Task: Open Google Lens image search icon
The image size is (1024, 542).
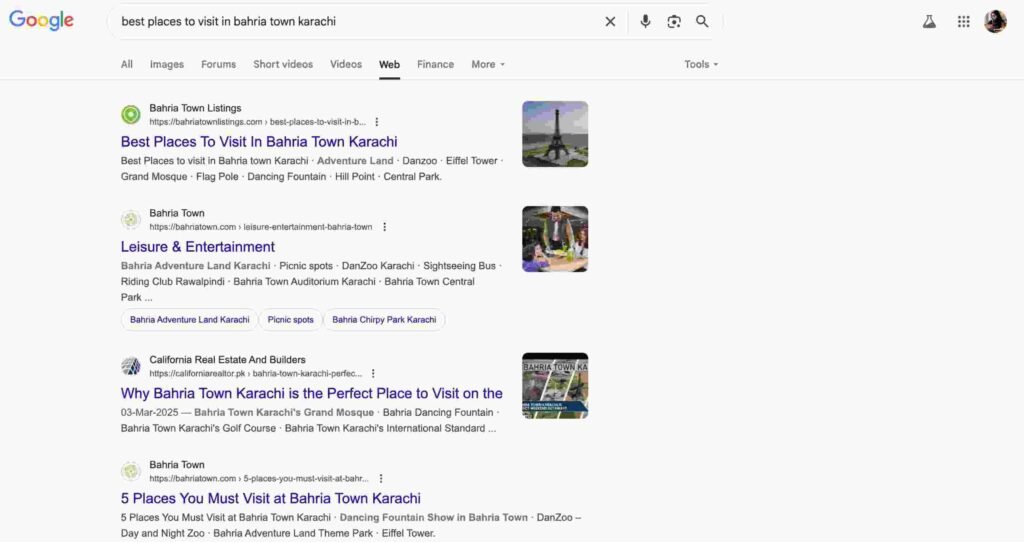Action: coord(674,22)
